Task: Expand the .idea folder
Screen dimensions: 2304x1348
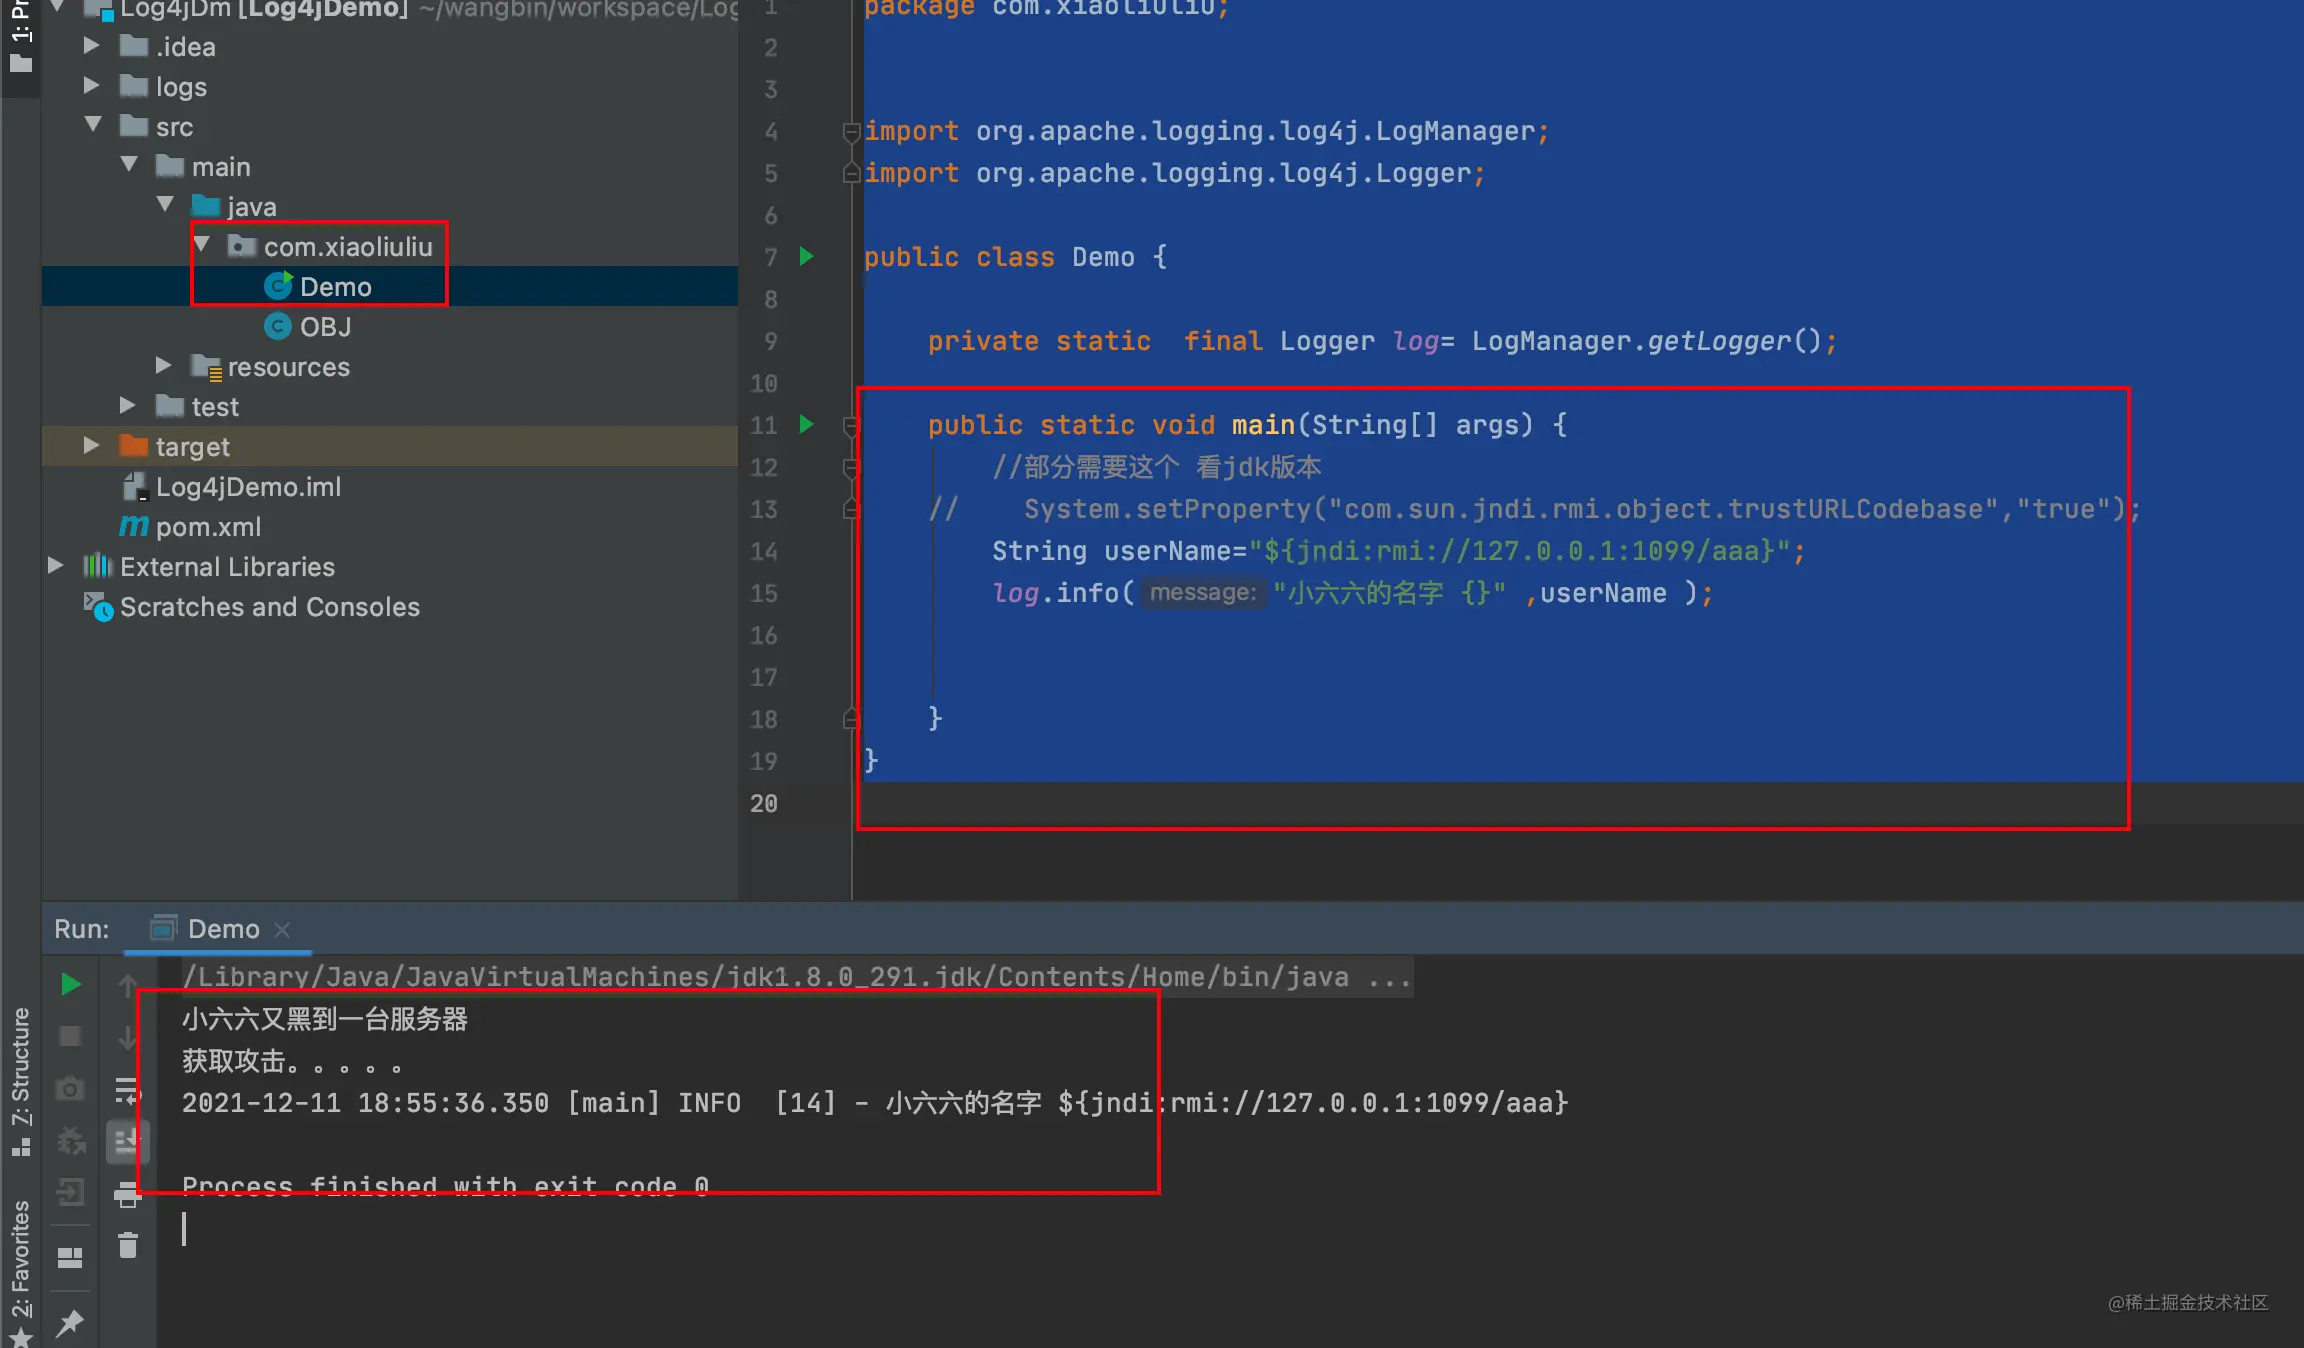Action: coord(91,46)
